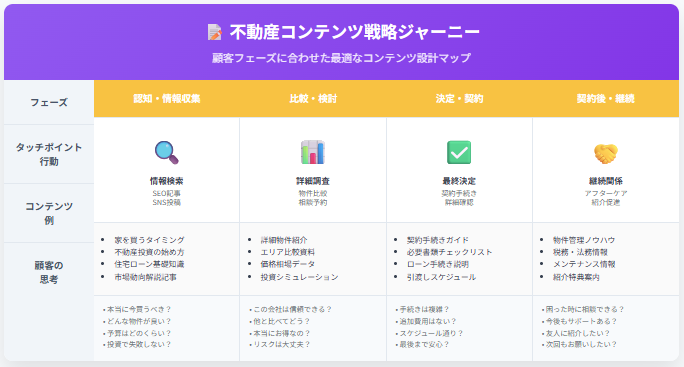684x367 pixels.
Task: Click the SEO記事 text
Action: point(167,193)
